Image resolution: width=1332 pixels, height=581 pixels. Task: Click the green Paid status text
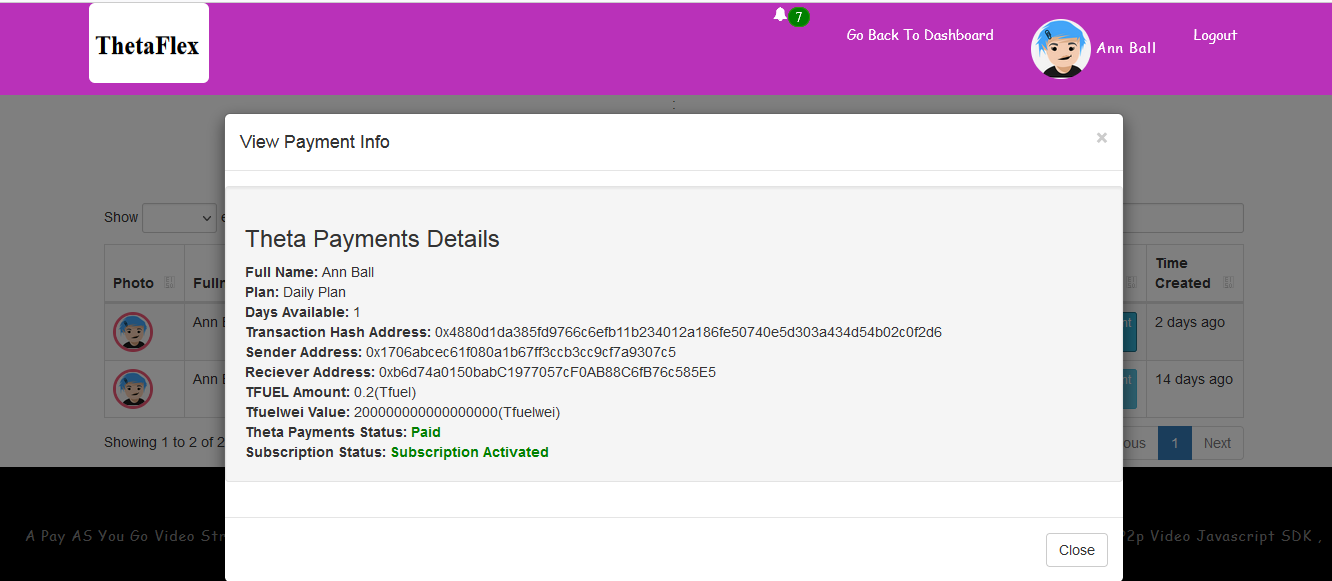pyautogui.click(x=426, y=432)
